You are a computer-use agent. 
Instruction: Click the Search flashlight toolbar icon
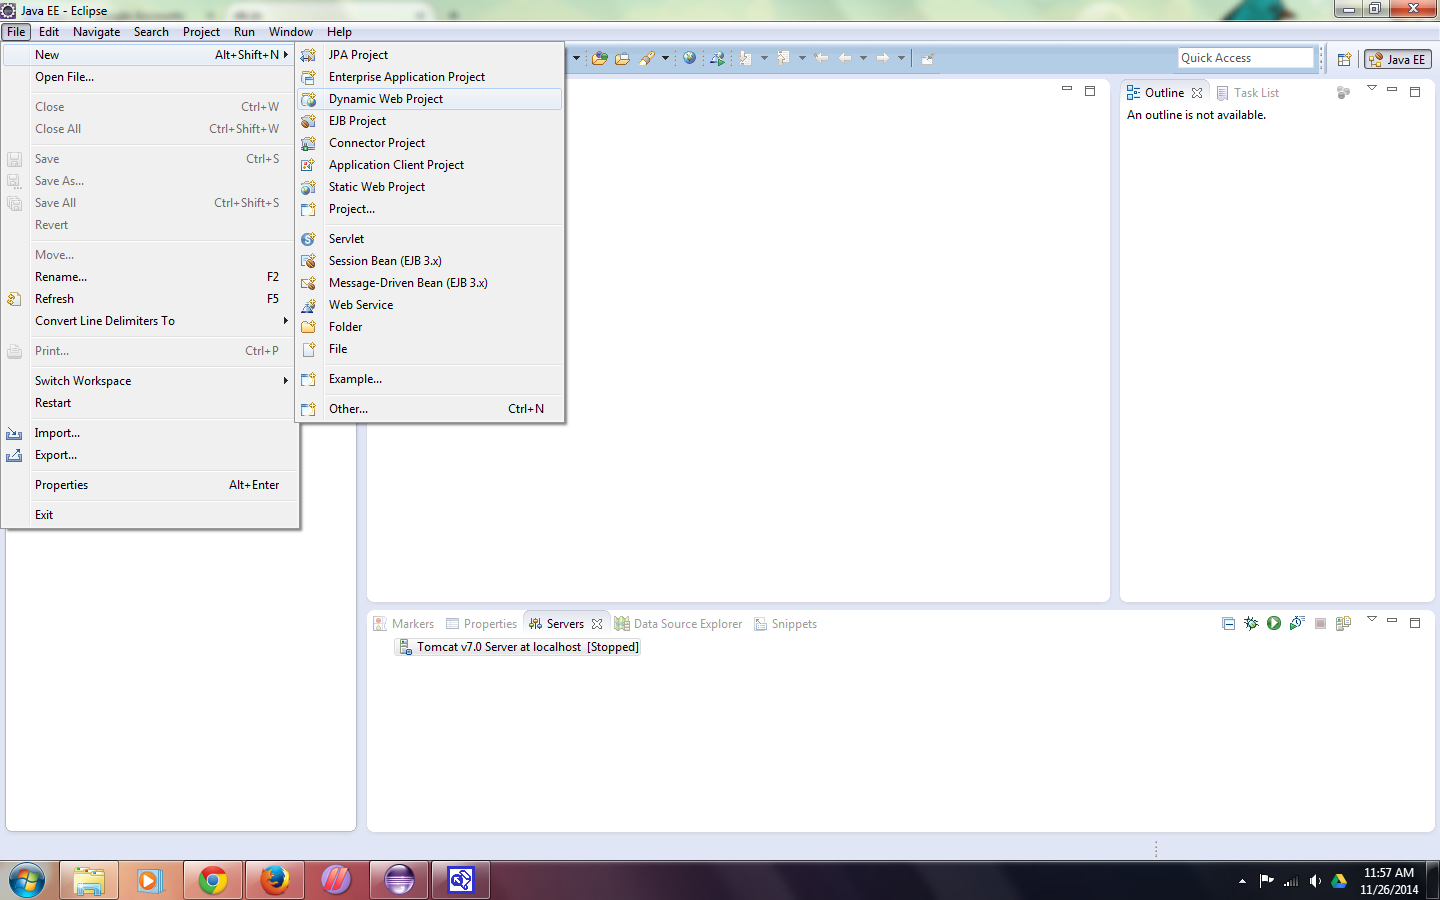click(647, 58)
